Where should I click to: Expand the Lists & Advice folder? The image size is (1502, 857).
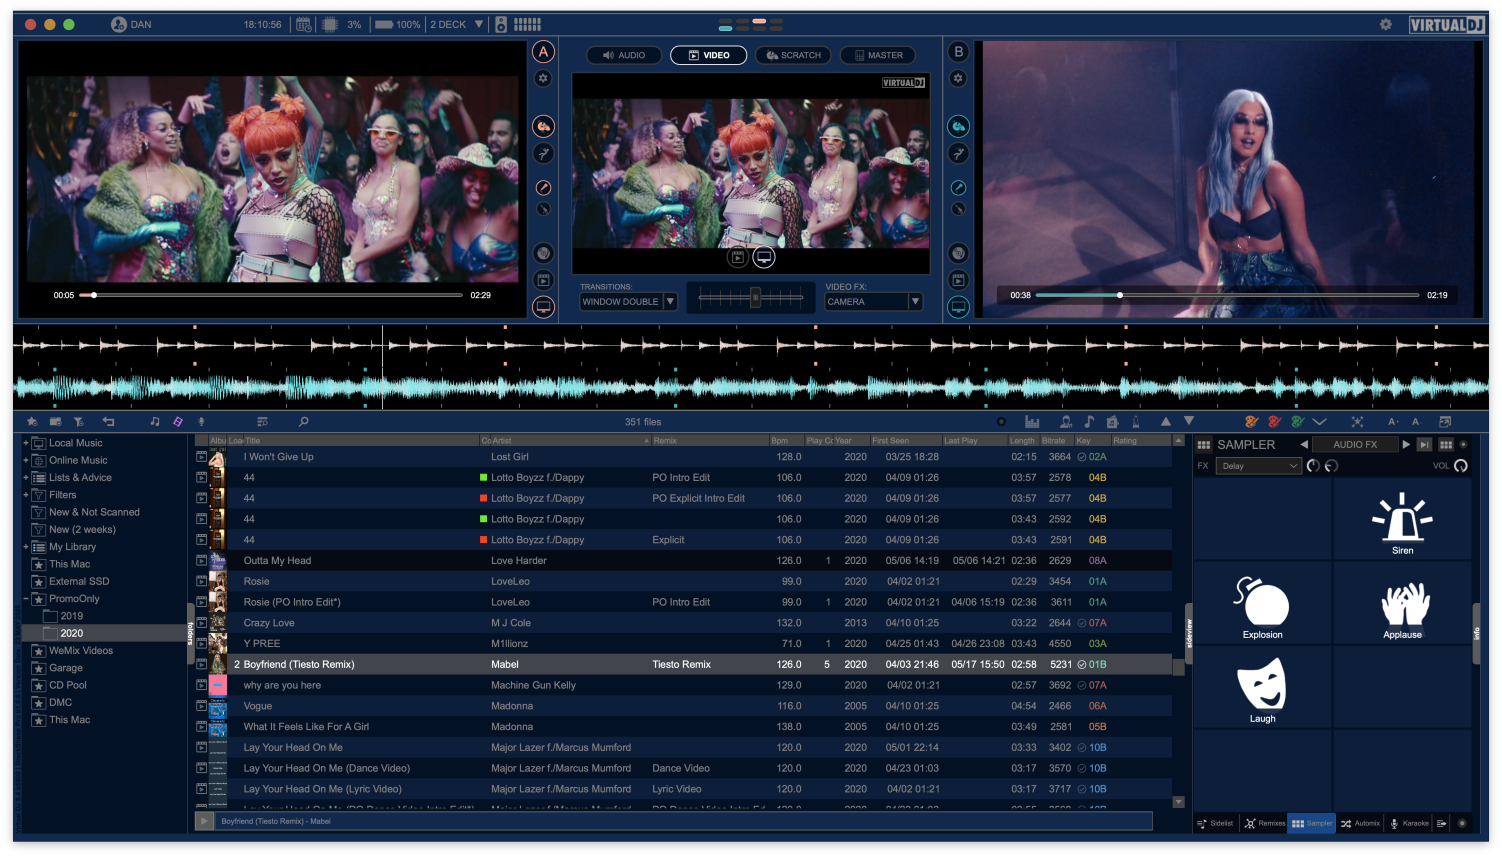[x=26, y=477]
